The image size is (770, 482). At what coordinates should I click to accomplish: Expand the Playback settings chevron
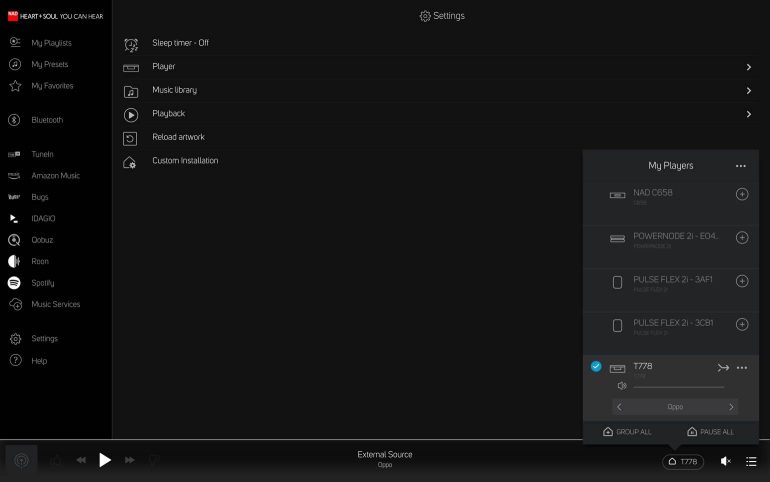point(748,114)
